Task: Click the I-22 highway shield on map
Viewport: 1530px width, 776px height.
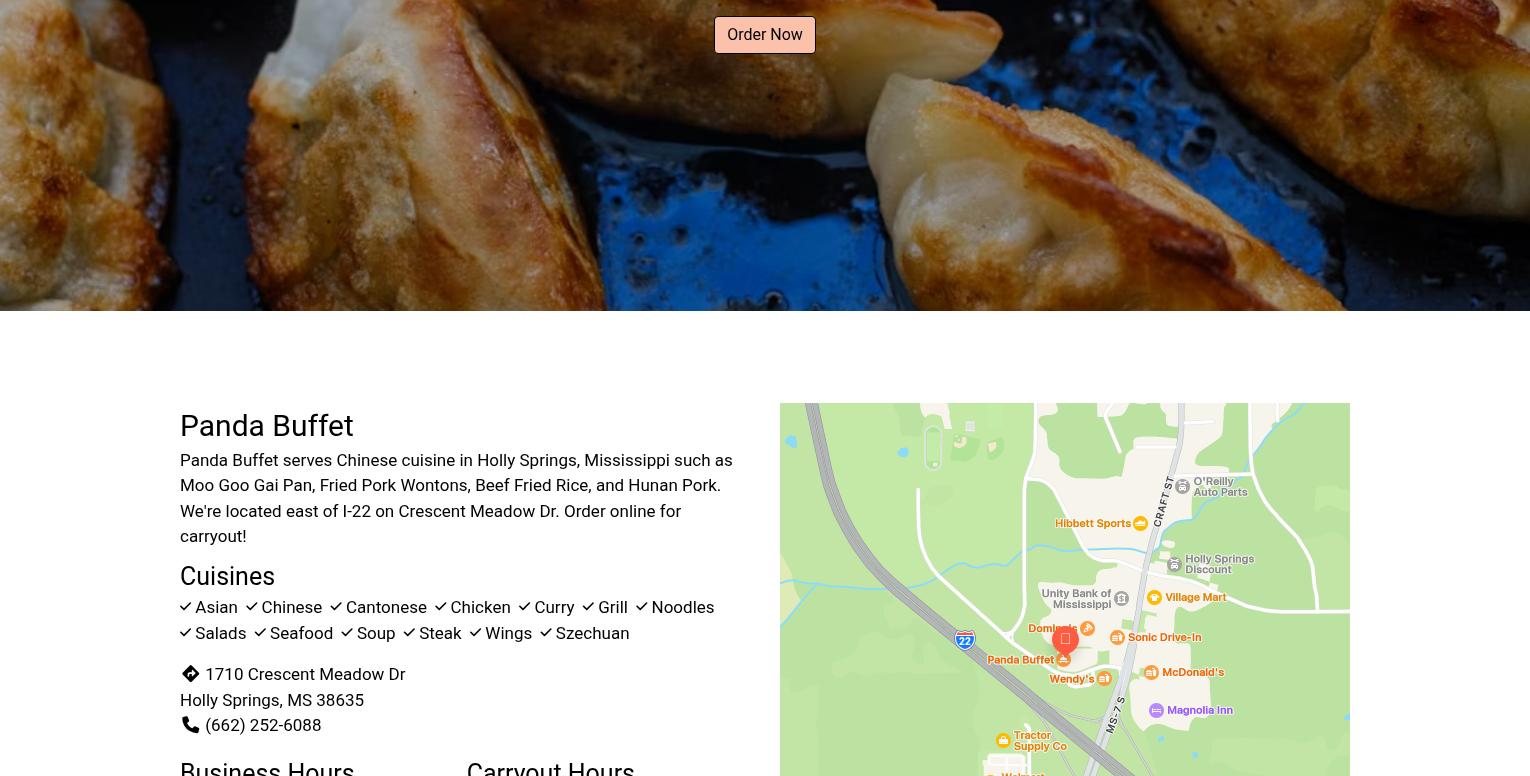Action: (x=965, y=640)
